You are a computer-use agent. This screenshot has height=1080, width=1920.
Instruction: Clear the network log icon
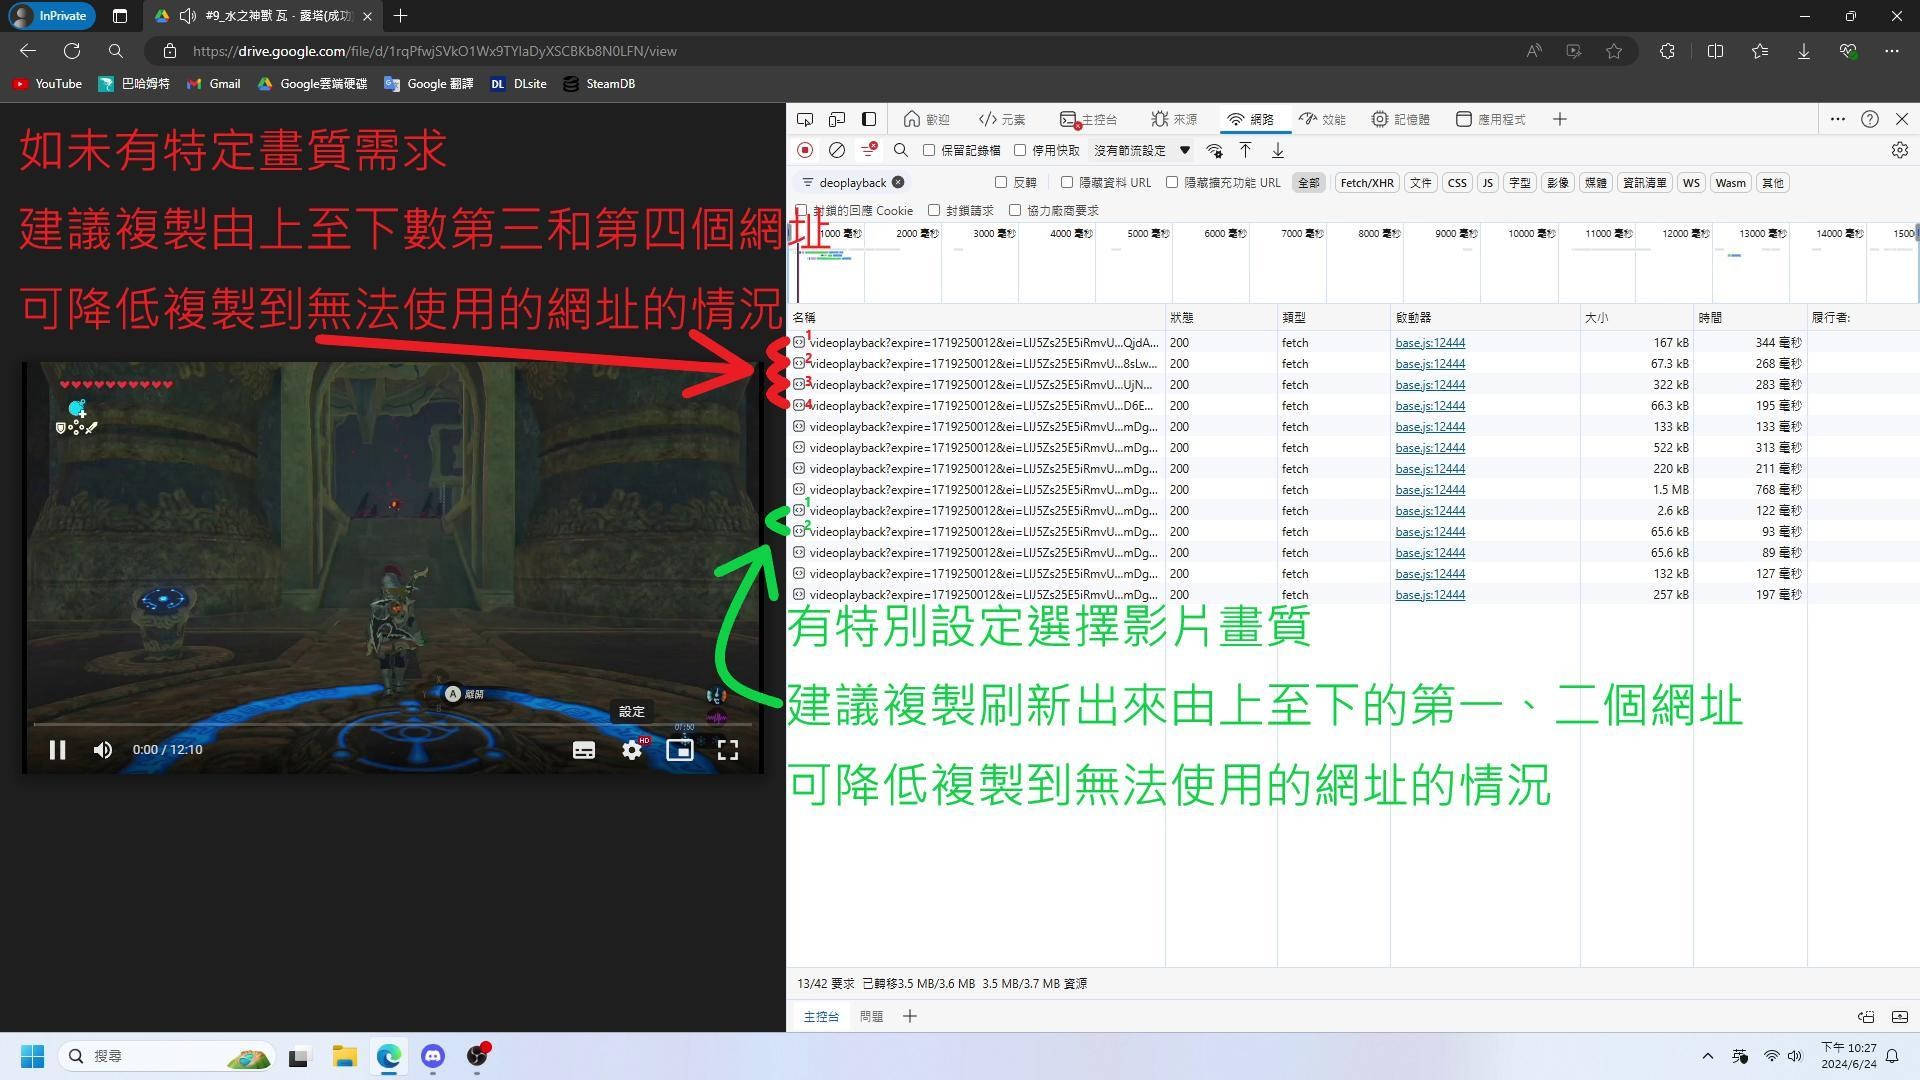(x=837, y=150)
